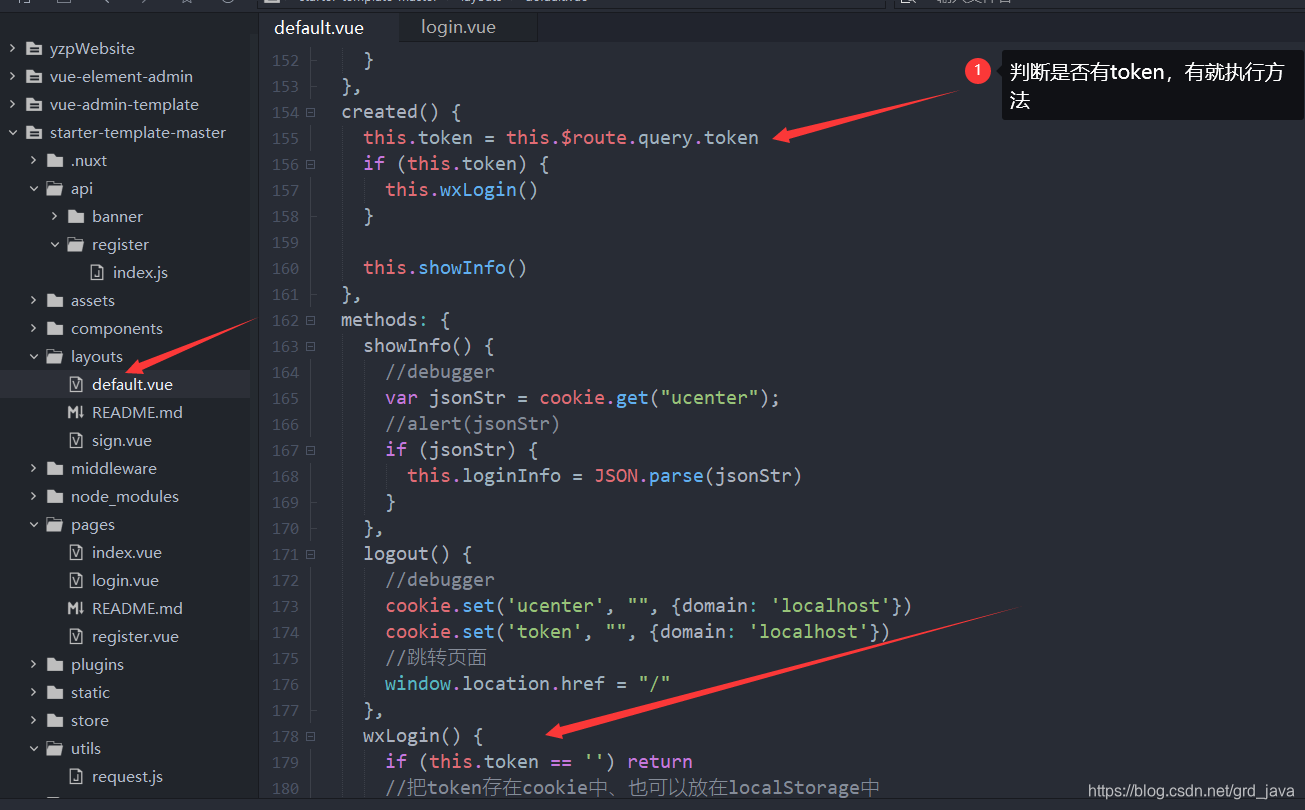This screenshot has height=810, width=1305.
Task: Click the index.js file icon under register
Action: pos(97,272)
